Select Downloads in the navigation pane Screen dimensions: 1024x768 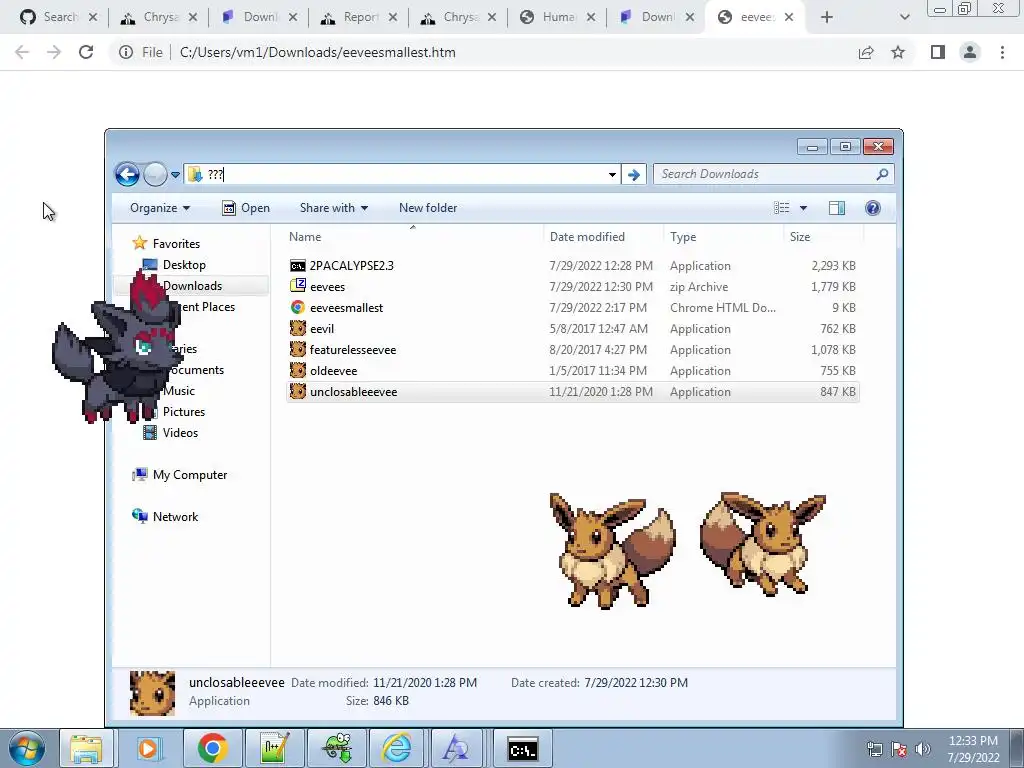pyautogui.click(x=193, y=285)
